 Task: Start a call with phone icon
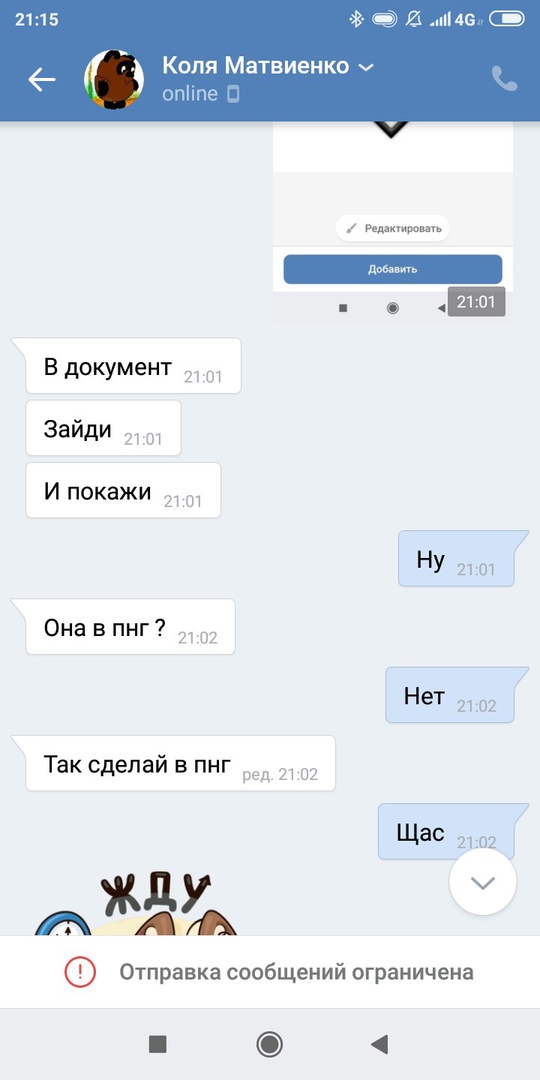click(504, 79)
